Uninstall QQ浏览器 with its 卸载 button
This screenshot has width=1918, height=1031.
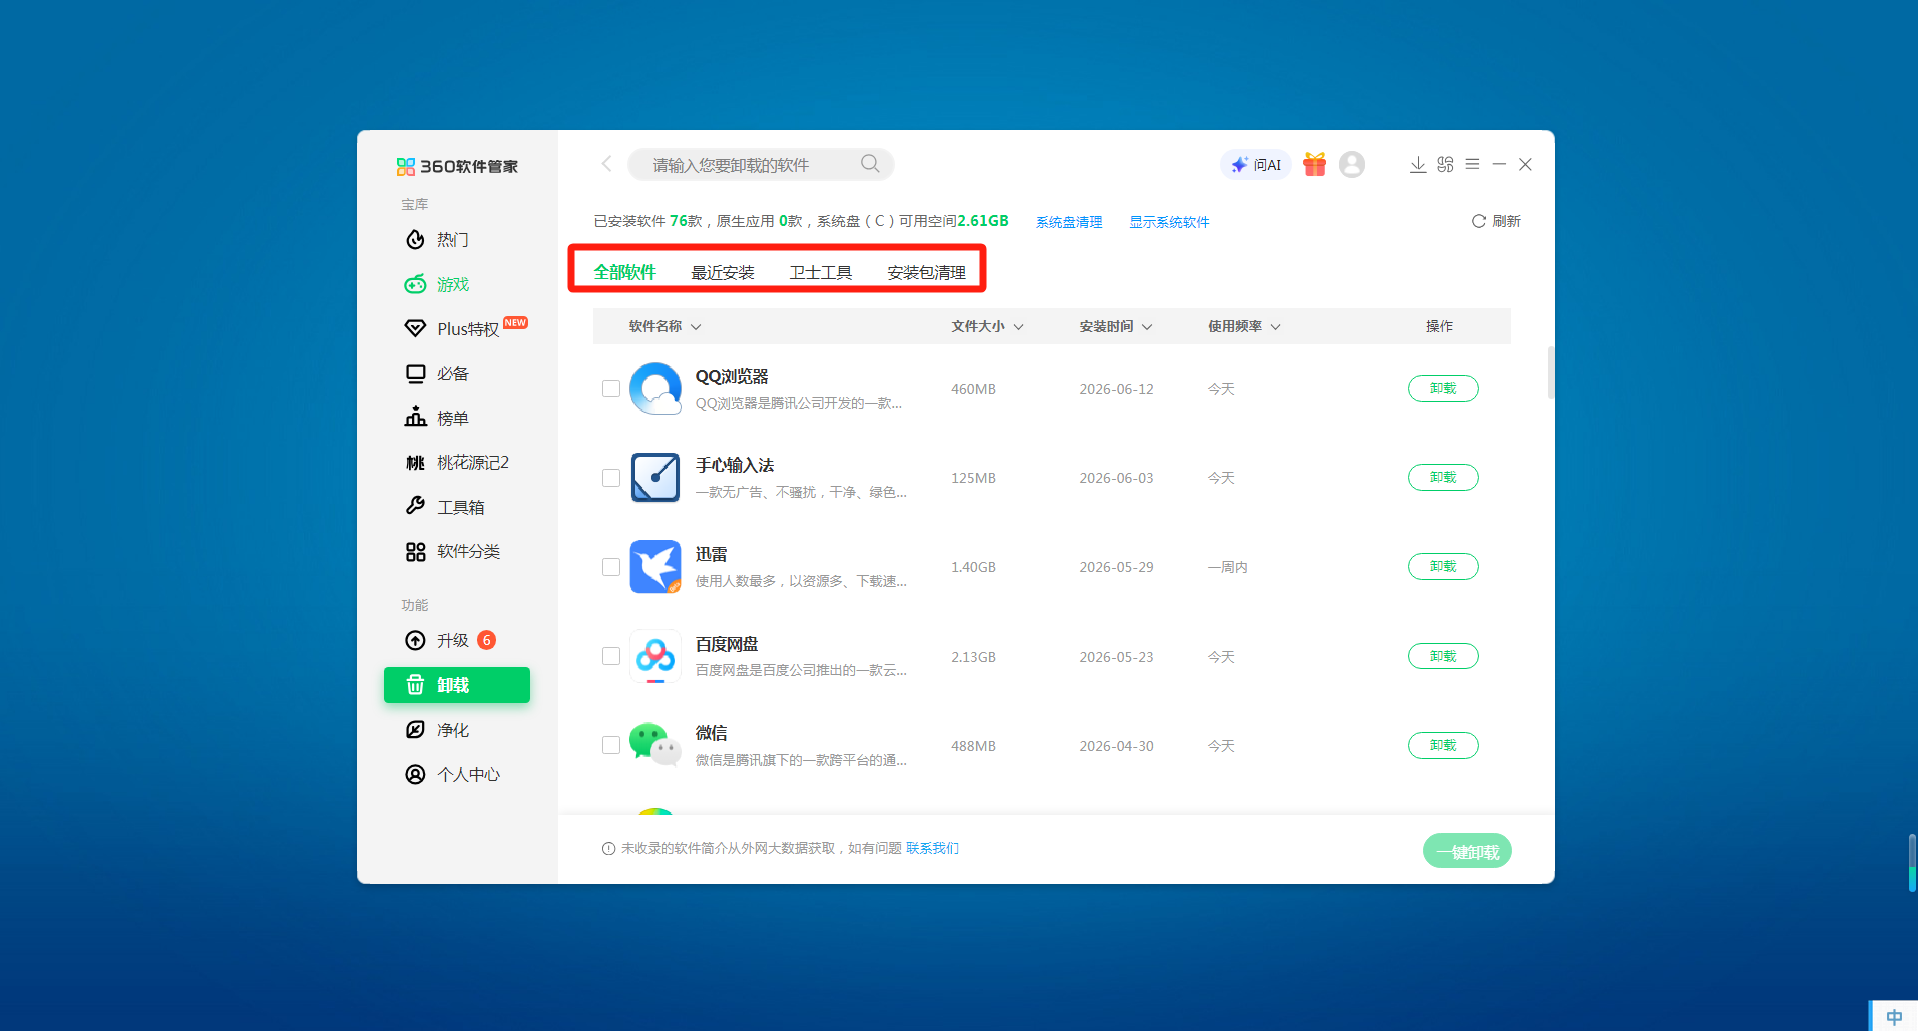pos(1443,388)
